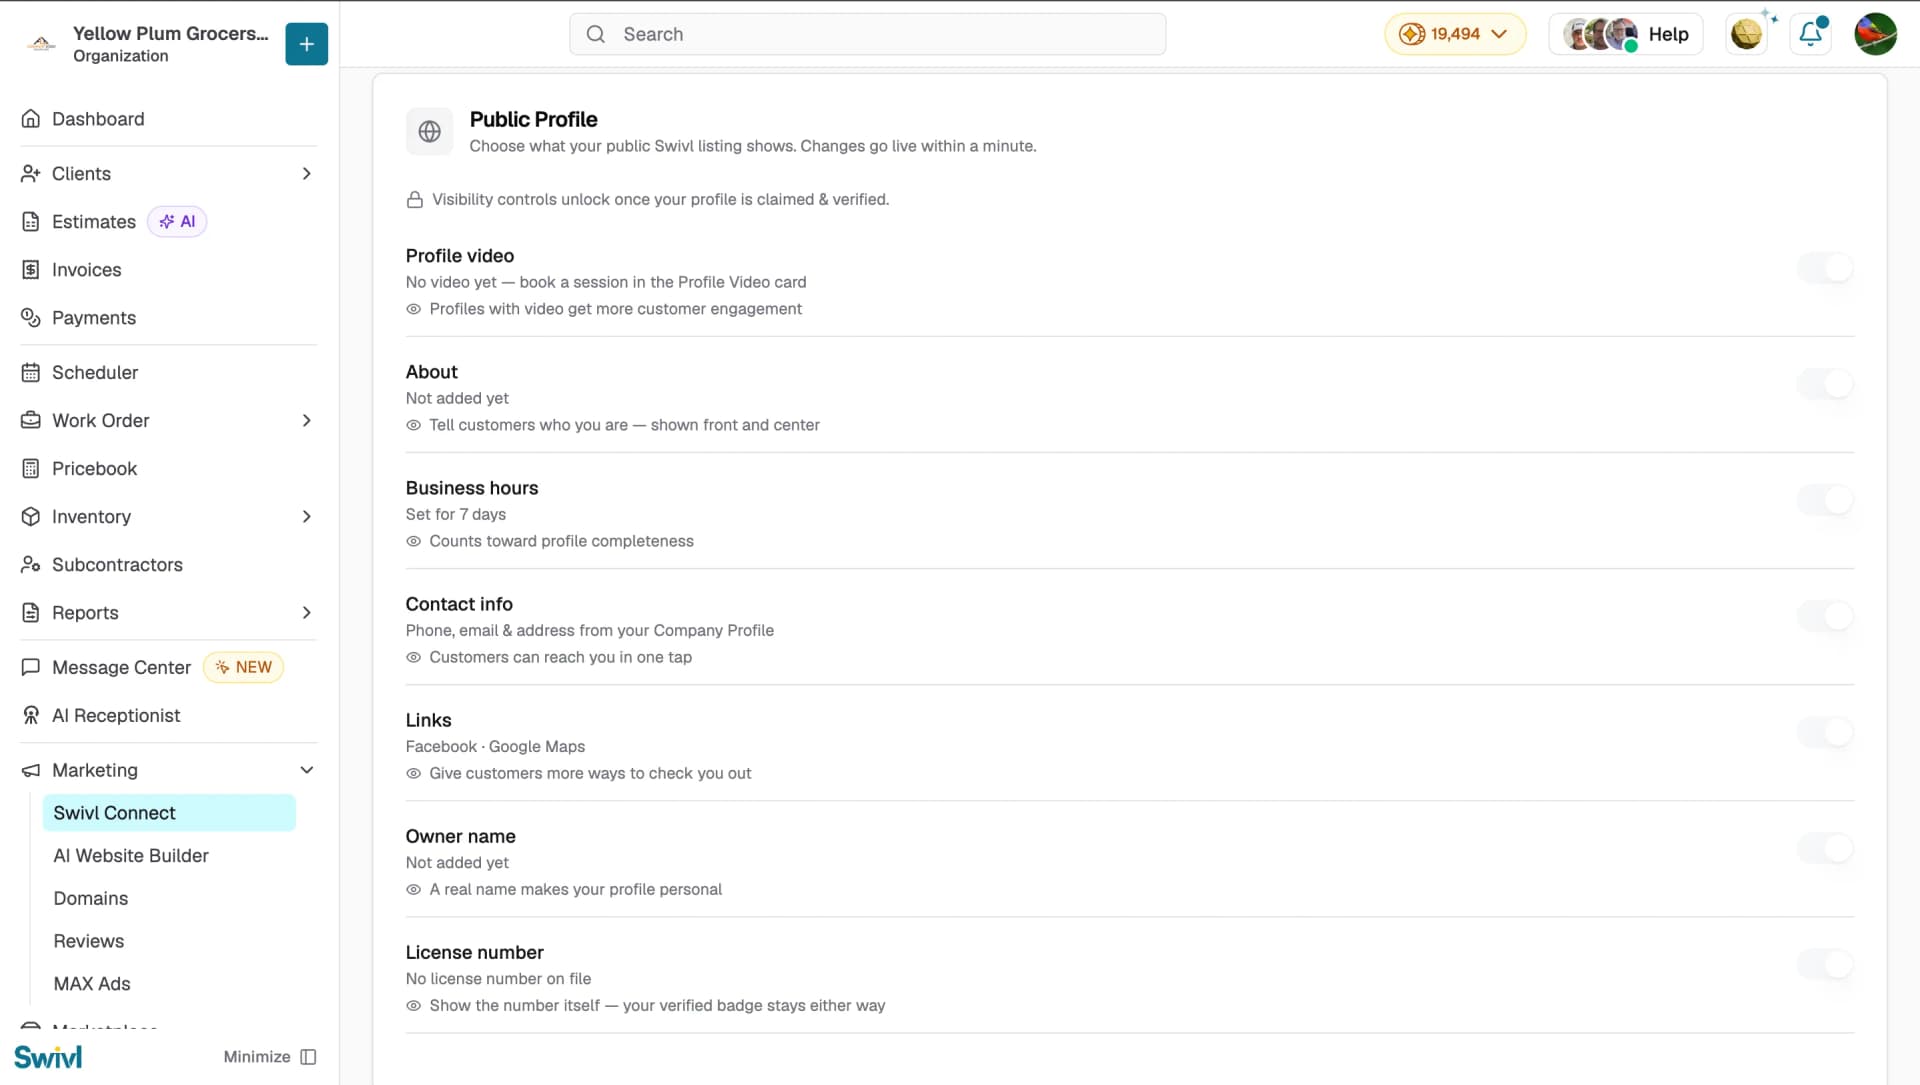Click the eye icon under Links
Image resolution: width=1920 pixels, height=1085 pixels.
[414, 774]
